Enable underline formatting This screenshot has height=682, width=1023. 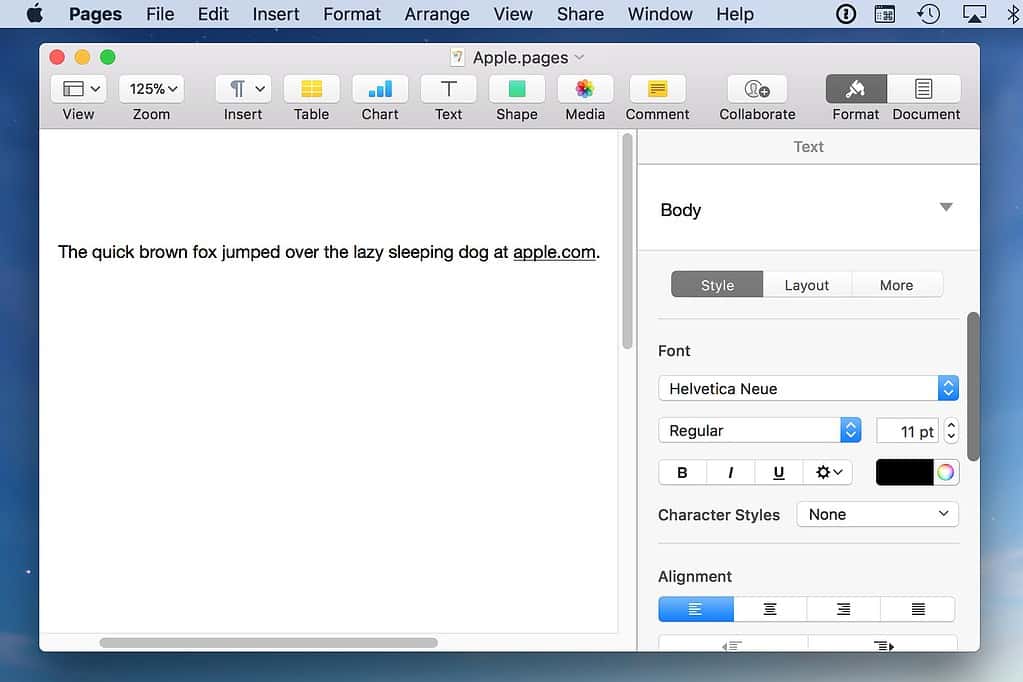pos(778,471)
